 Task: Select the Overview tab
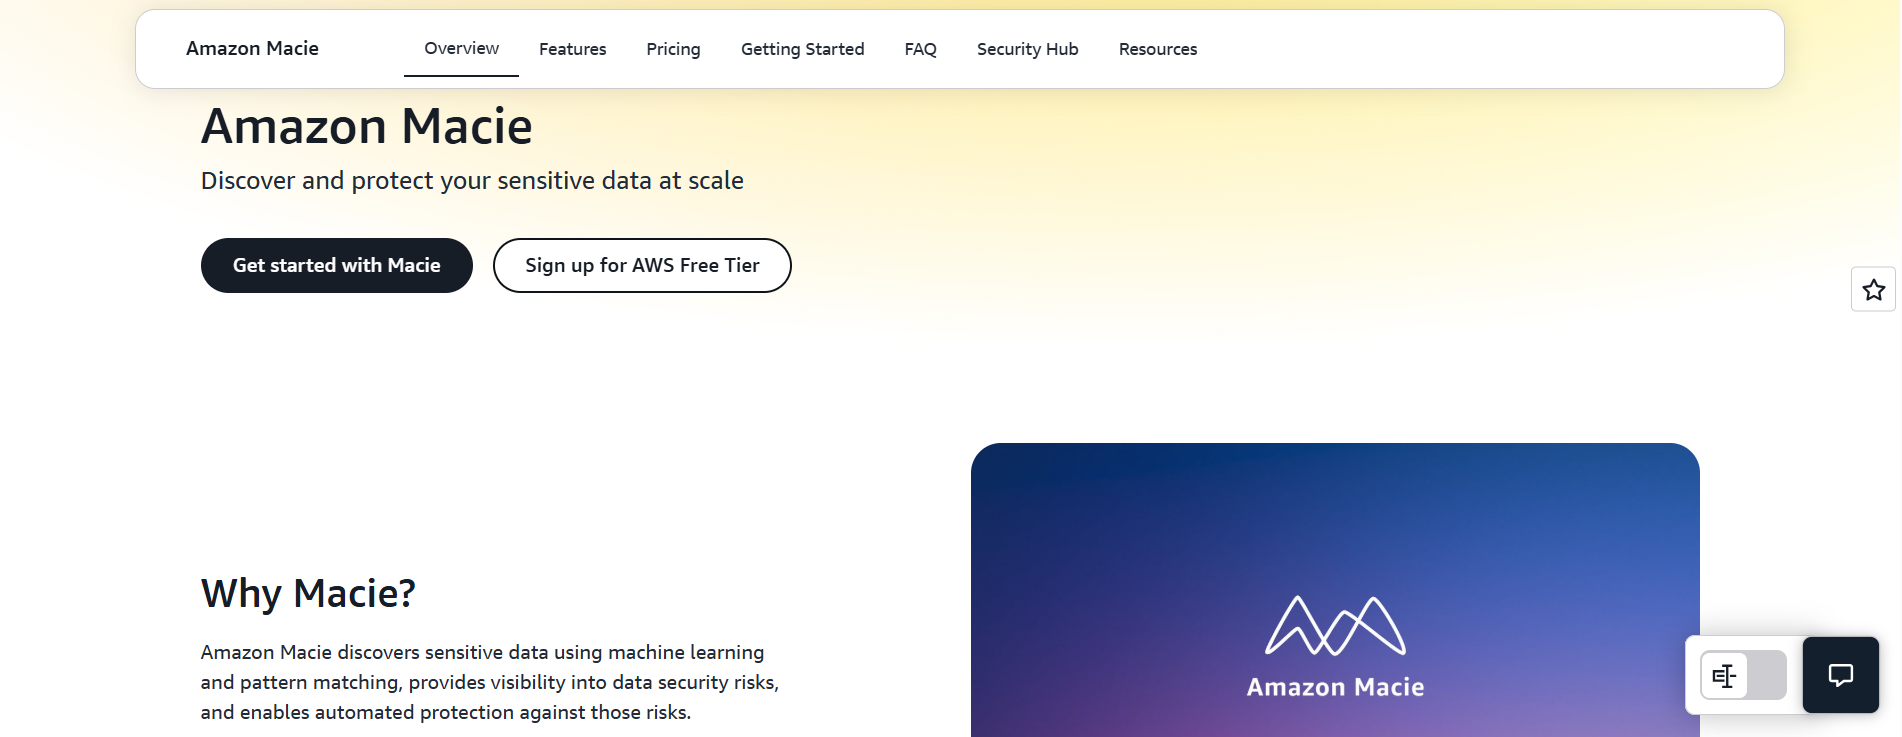pyautogui.click(x=461, y=49)
